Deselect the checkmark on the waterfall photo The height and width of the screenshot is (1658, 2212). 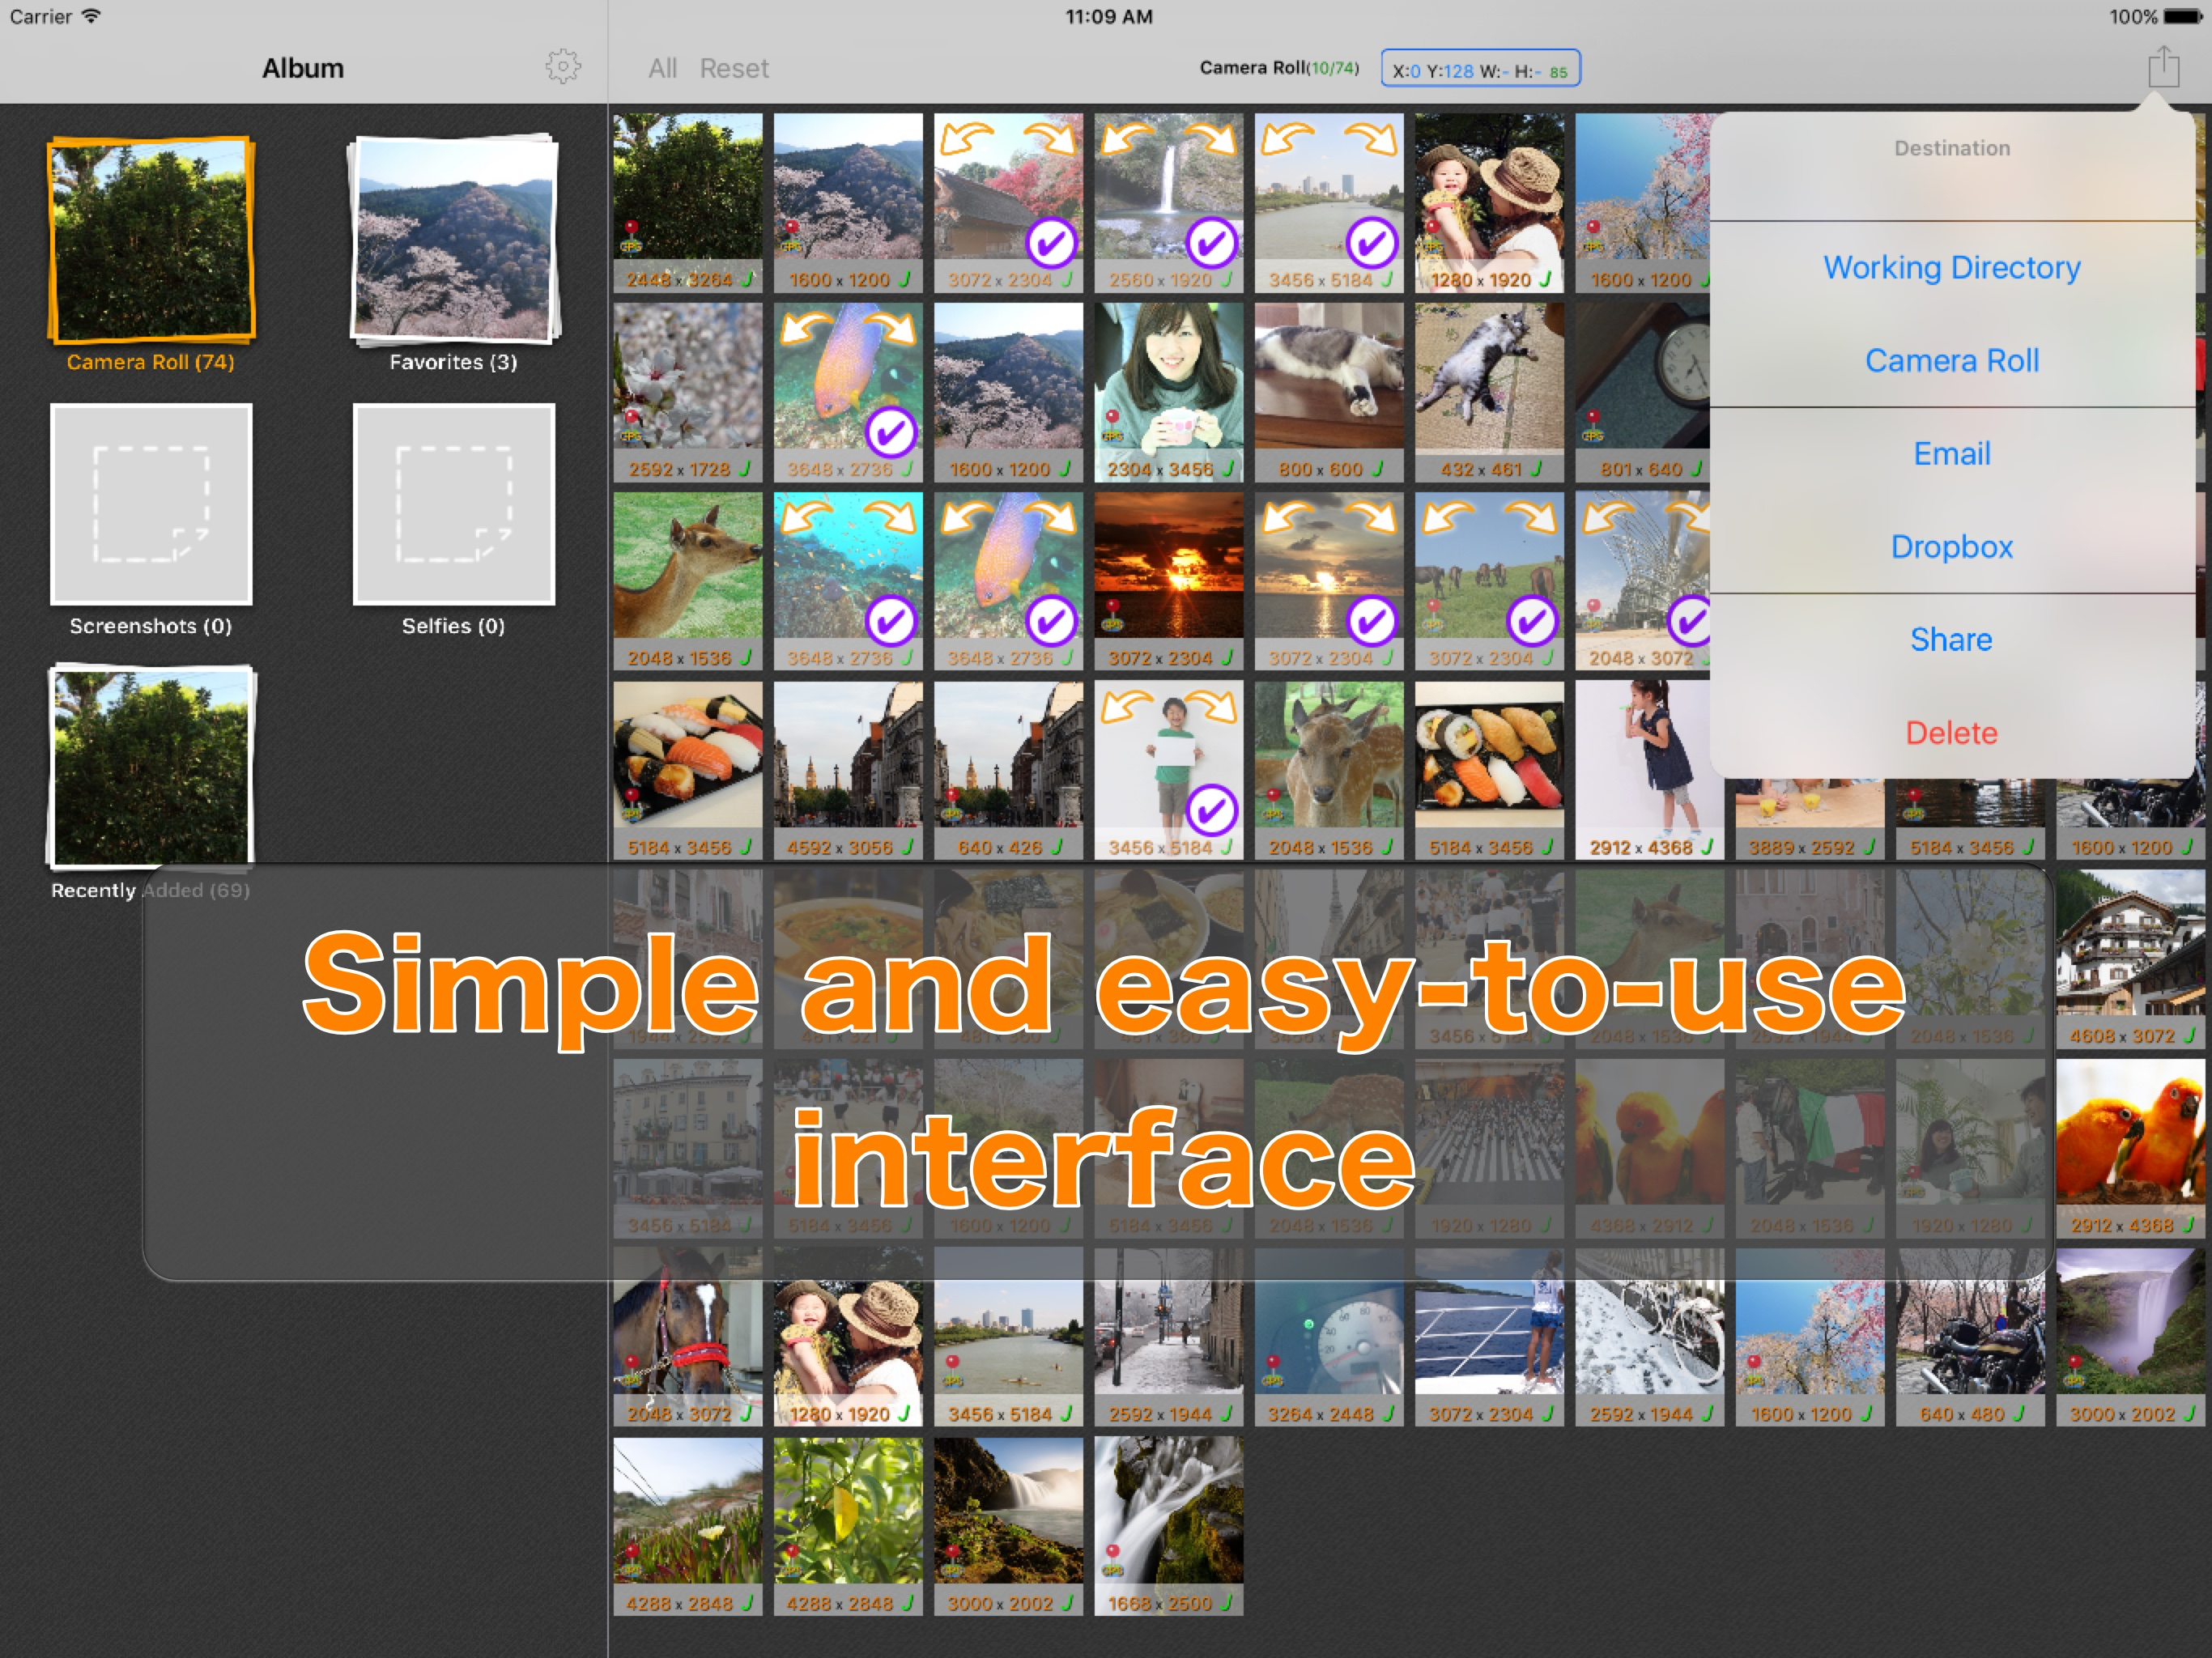click(x=1211, y=243)
